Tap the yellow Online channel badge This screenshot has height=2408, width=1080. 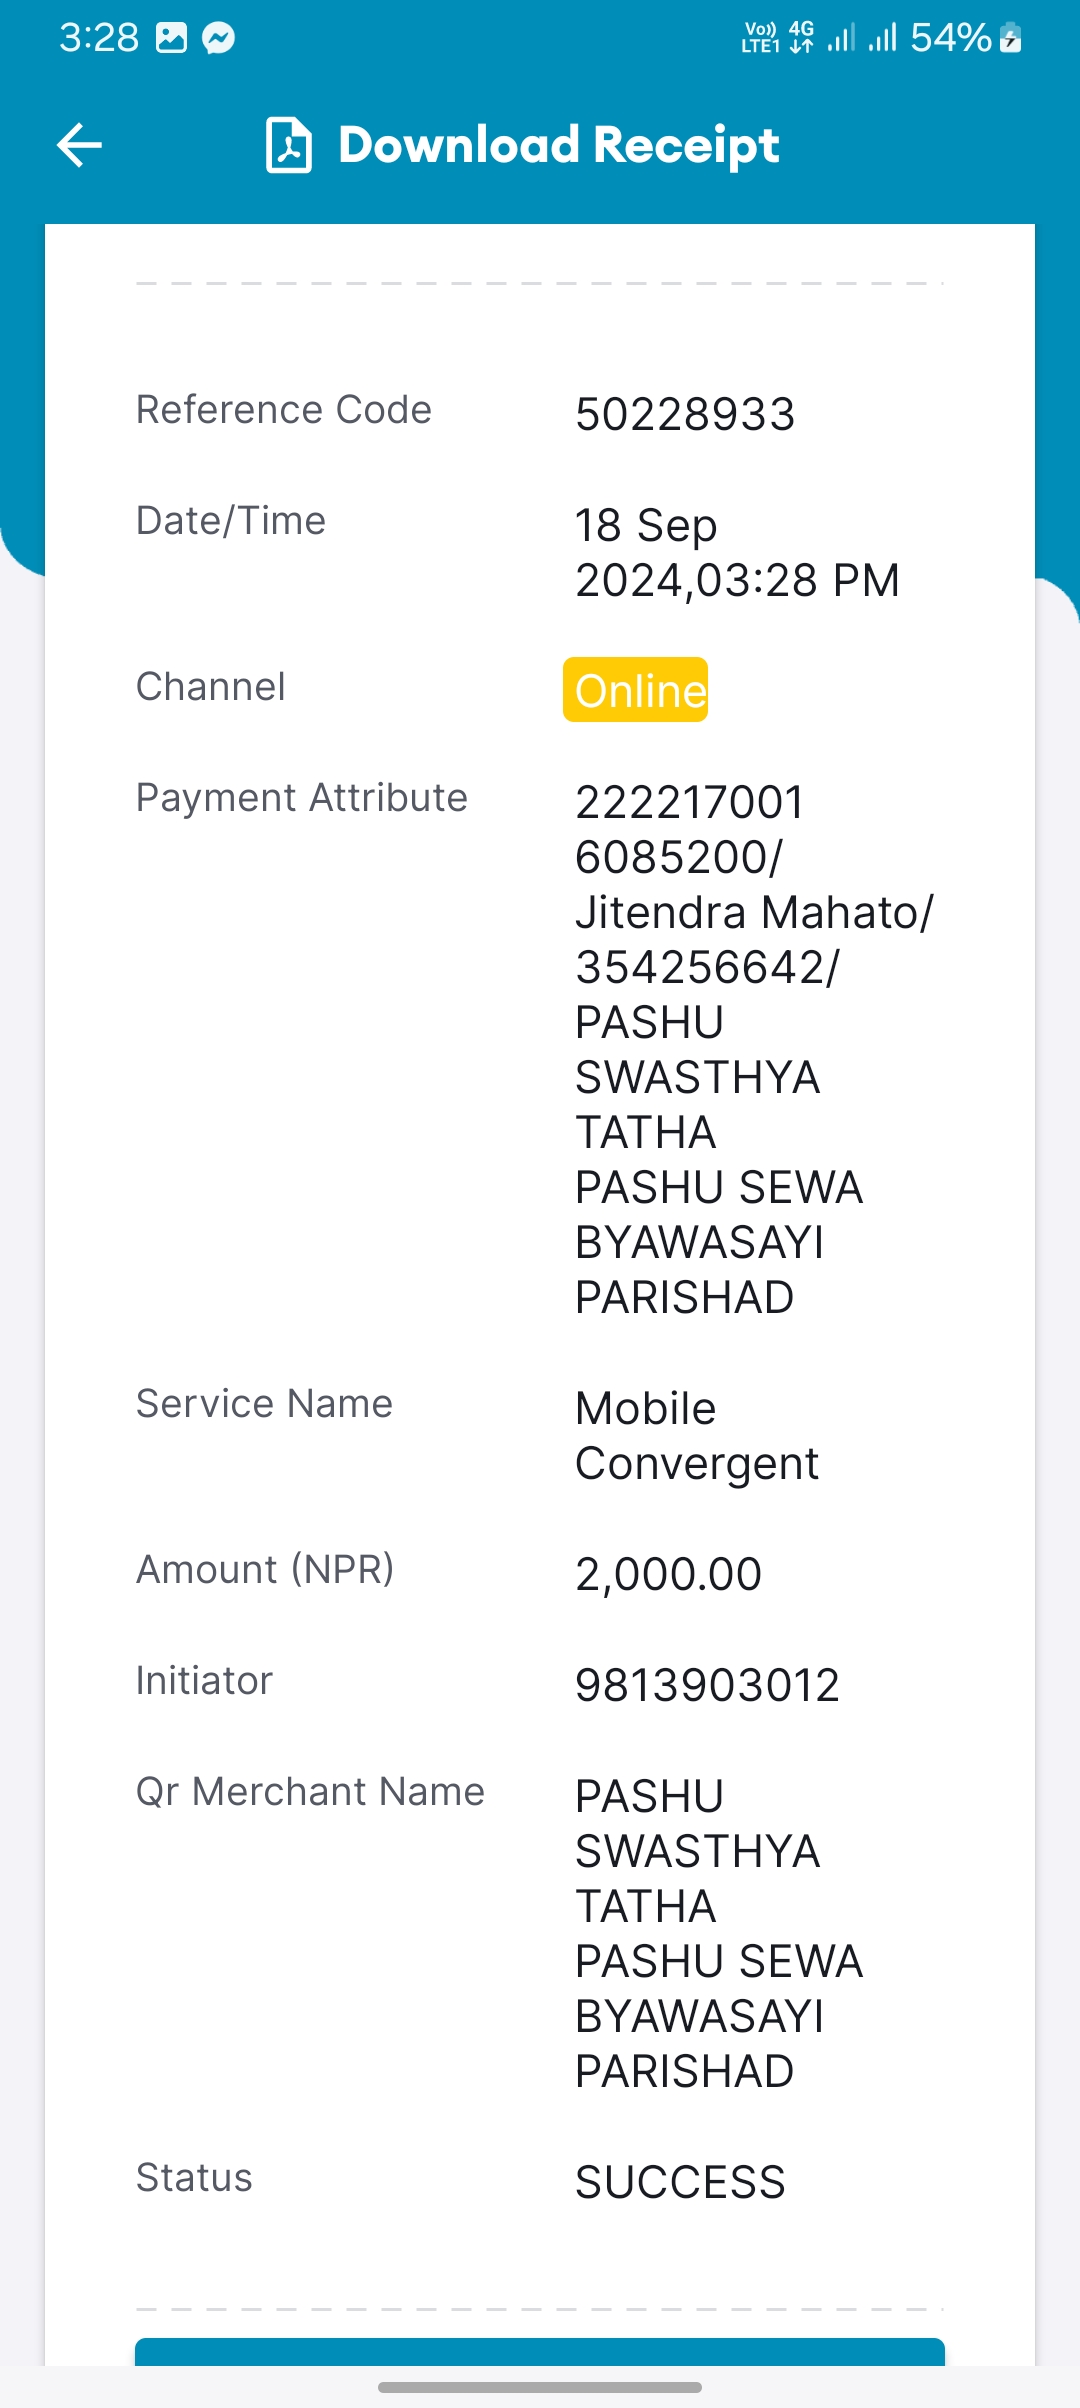click(636, 690)
